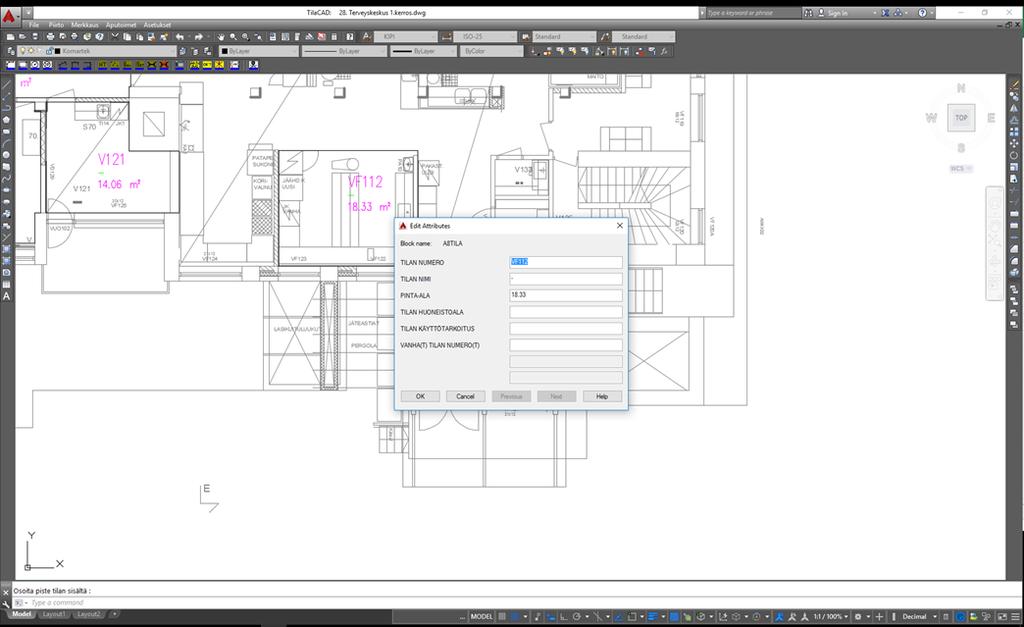Click the first TilaCAD toolbar icon
1024x627 pixels.
(10, 65)
